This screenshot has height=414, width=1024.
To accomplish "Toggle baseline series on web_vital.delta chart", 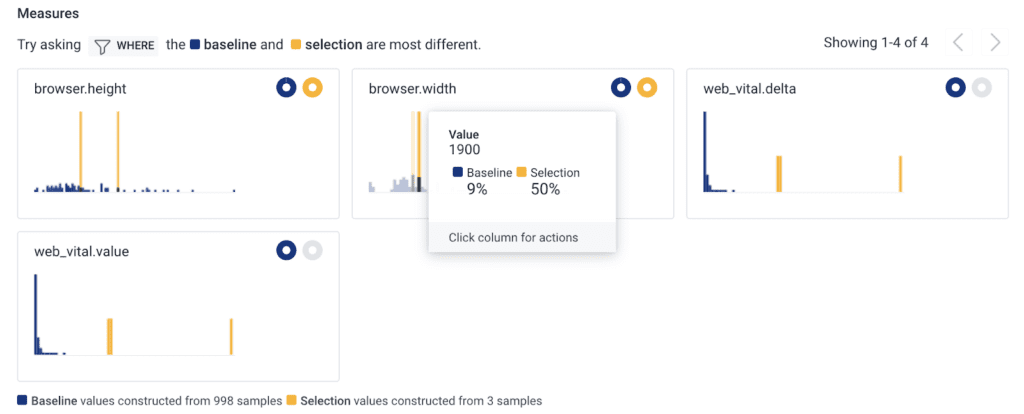I will point(956,88).
